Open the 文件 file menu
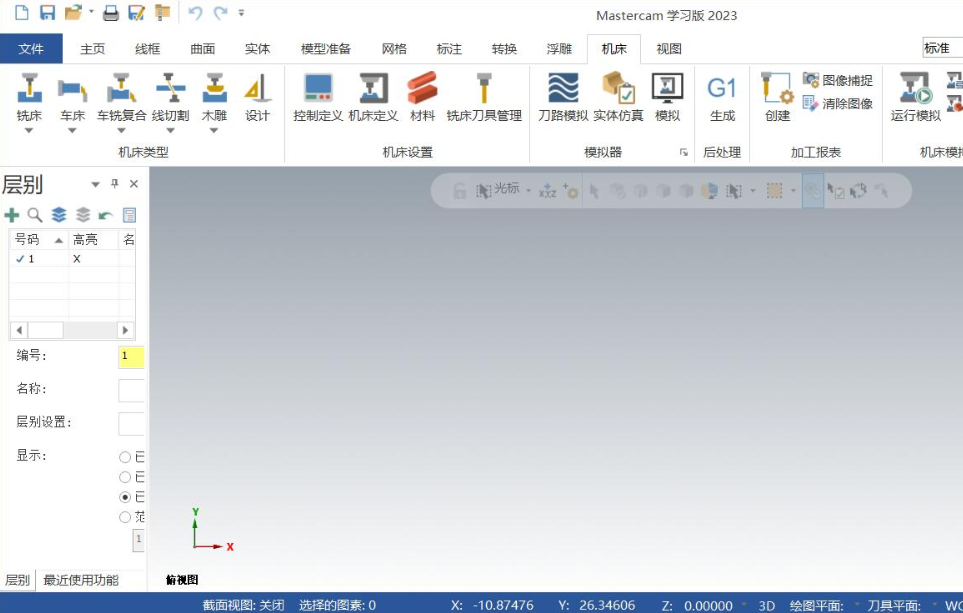 point(31,49)
